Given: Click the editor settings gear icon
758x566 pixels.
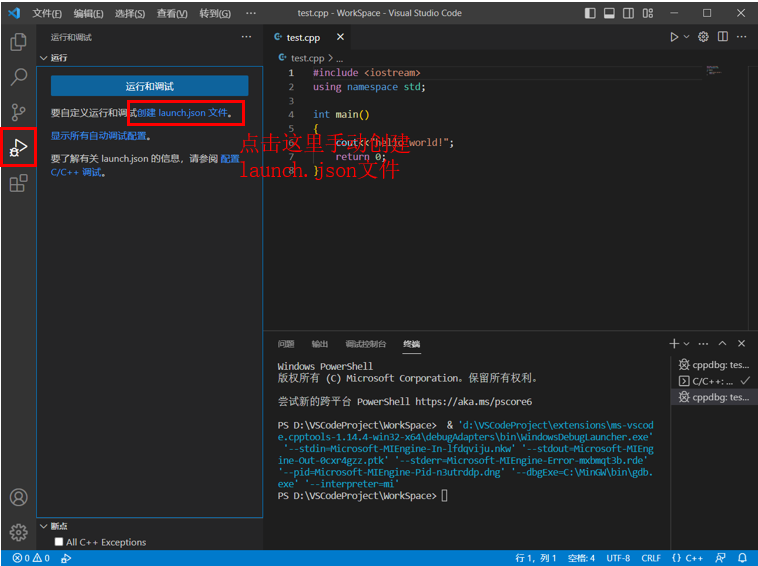Looking at the screenshot, I should pyautogui.click(x=703, y=37).
